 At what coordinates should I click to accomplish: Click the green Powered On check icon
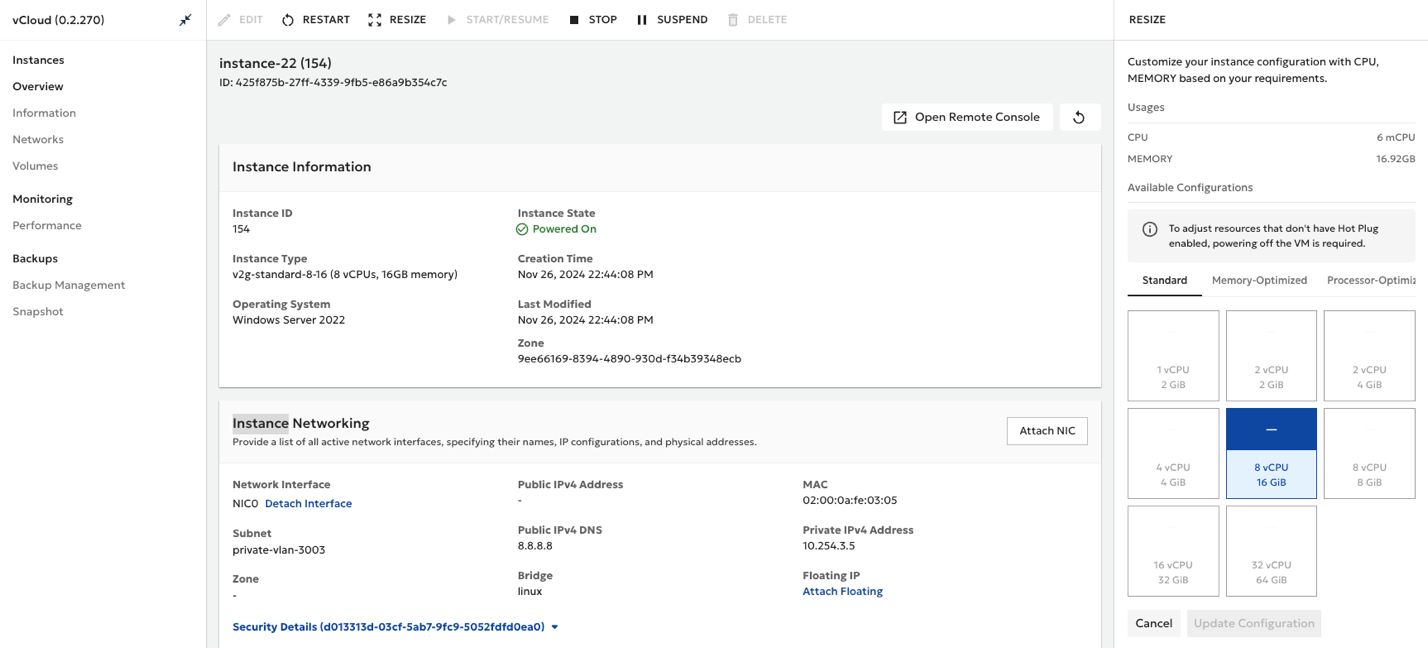click(522, 229)
